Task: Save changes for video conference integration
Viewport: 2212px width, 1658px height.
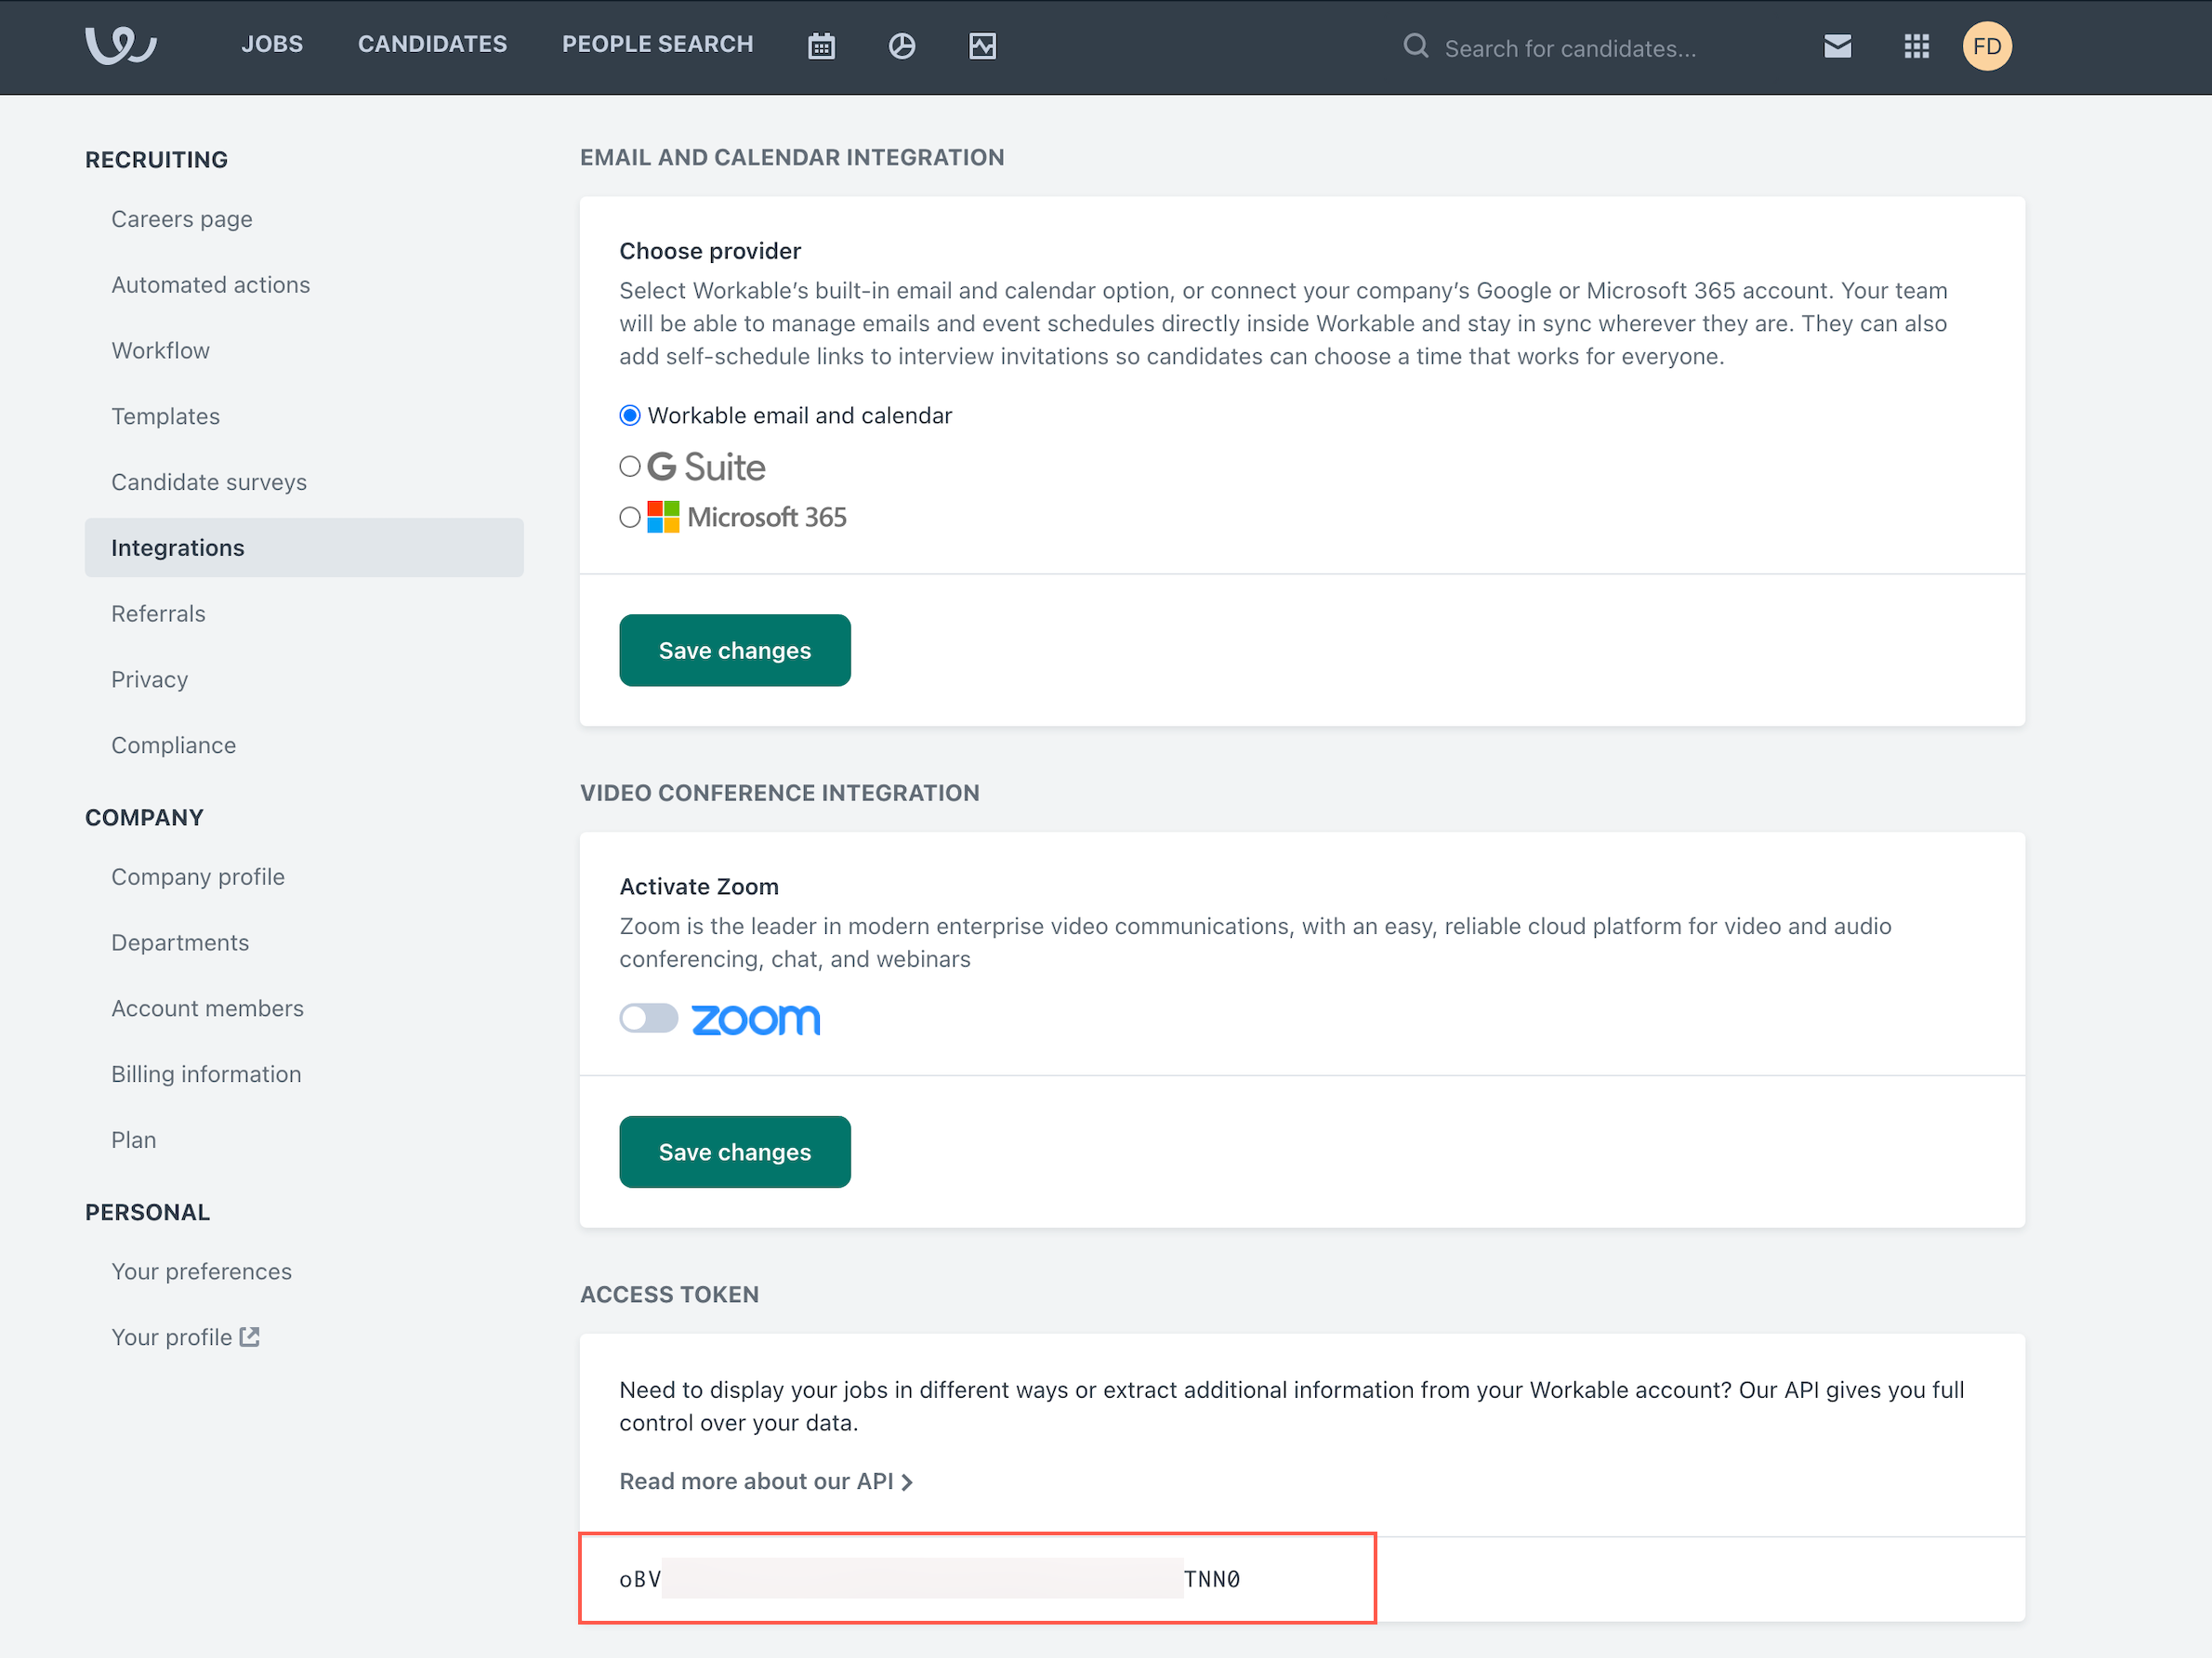Action: point(735,1151)
